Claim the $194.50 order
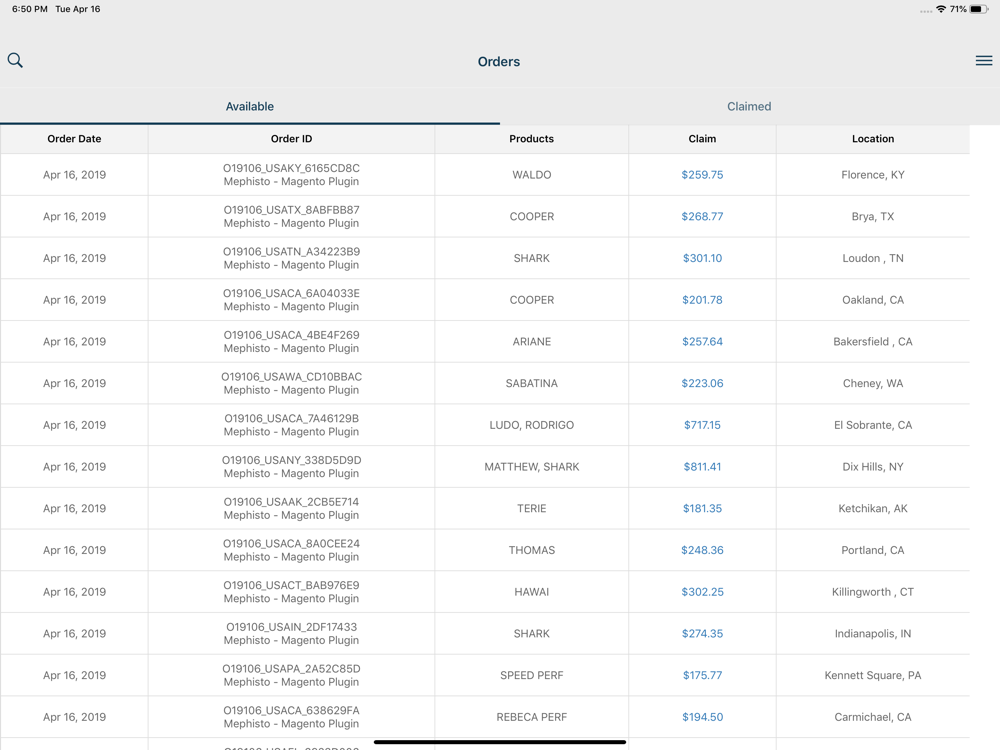 702,717
